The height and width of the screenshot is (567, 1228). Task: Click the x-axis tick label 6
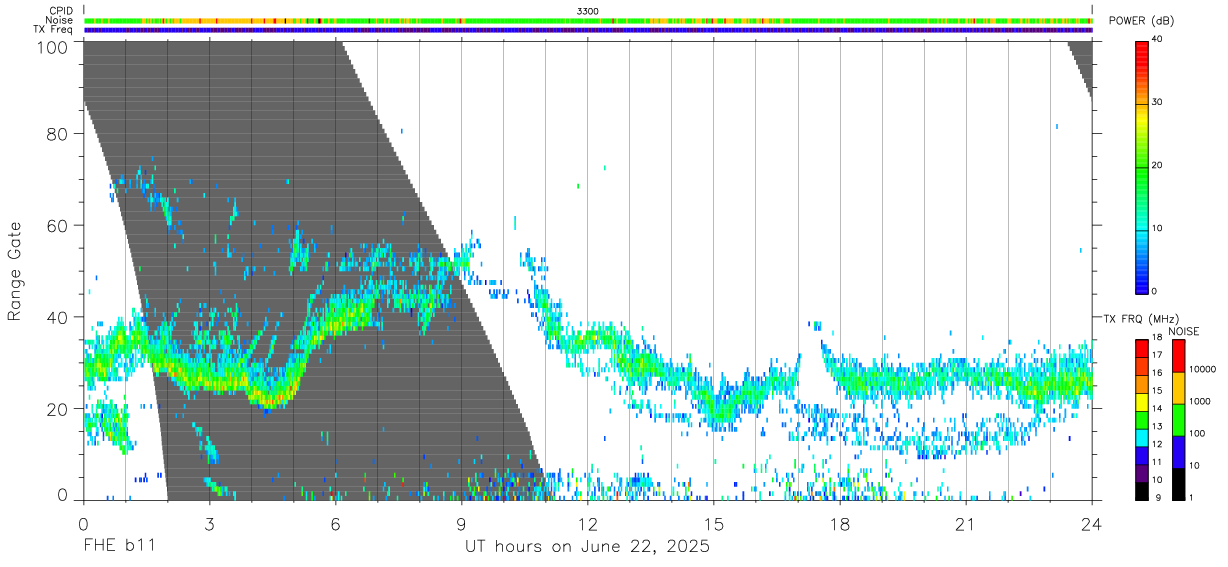tap(335, 523)
